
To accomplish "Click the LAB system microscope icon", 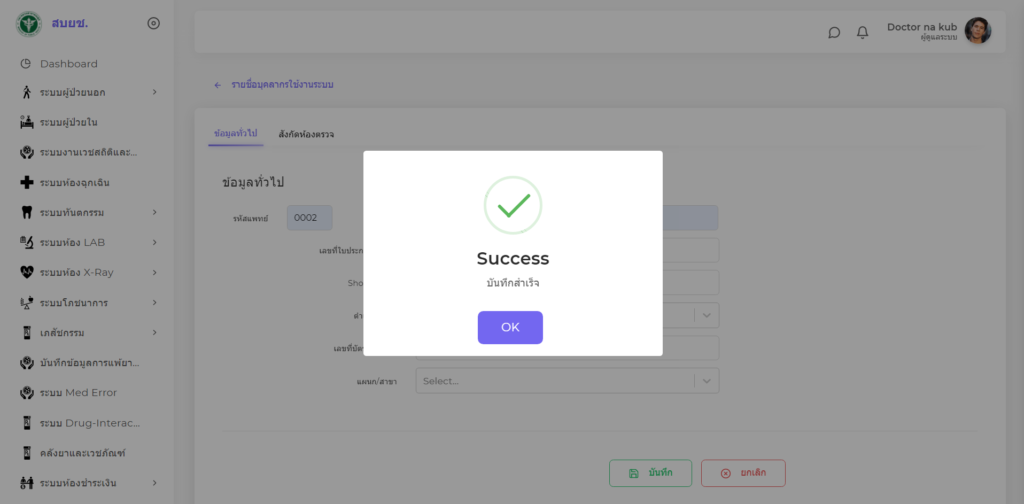I will (26, 242).
